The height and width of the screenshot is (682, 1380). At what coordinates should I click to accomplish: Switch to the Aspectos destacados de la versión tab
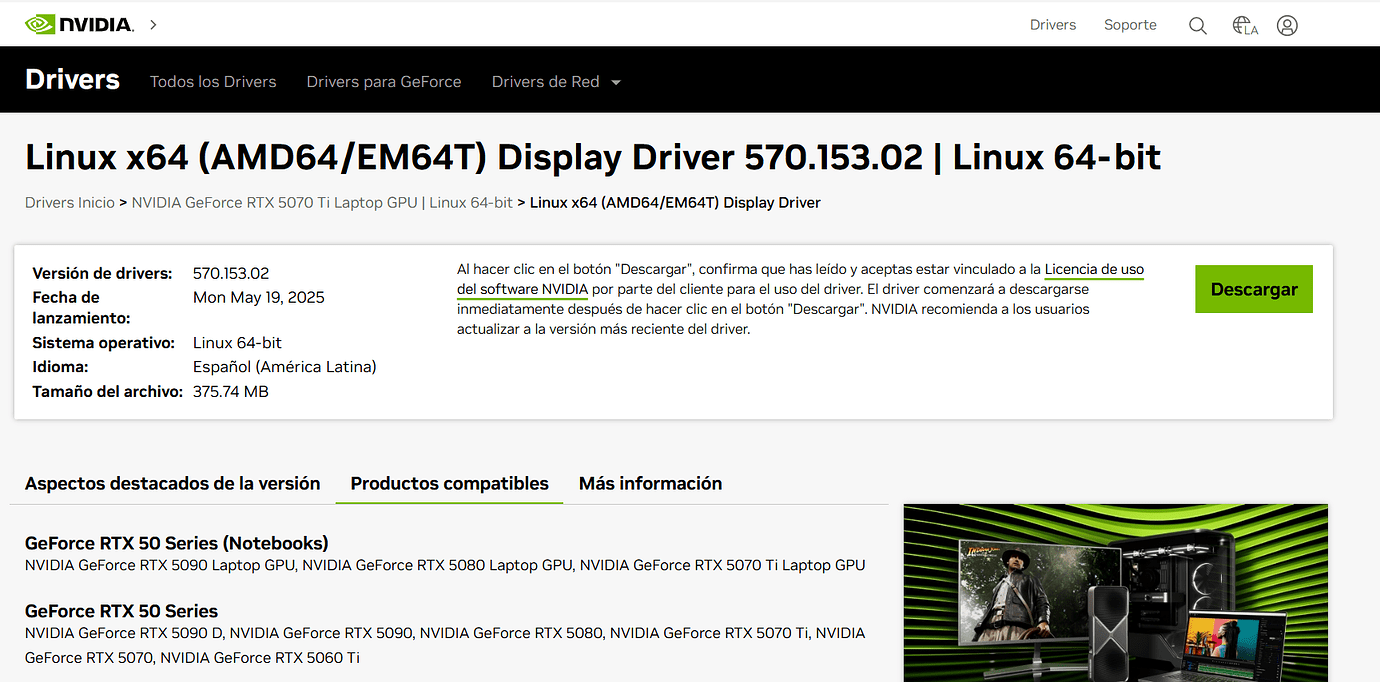click(x=172, y=483)
